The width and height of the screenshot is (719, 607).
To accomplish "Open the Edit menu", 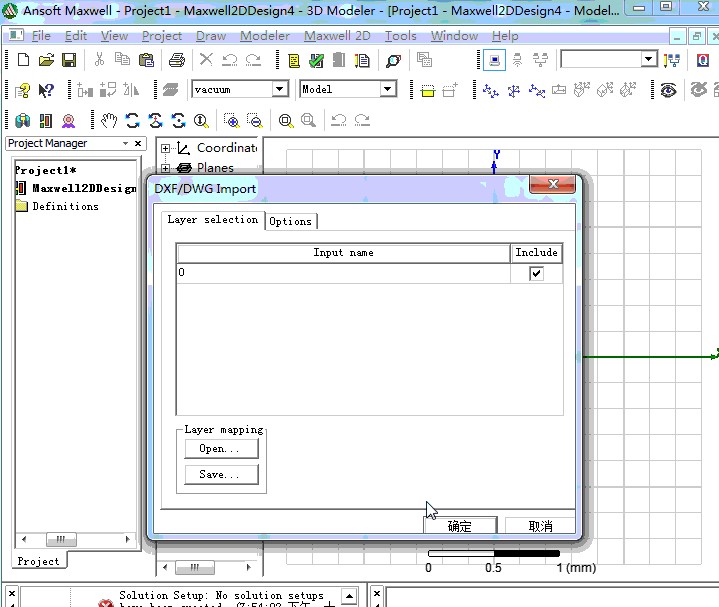I will click(76, 36).
